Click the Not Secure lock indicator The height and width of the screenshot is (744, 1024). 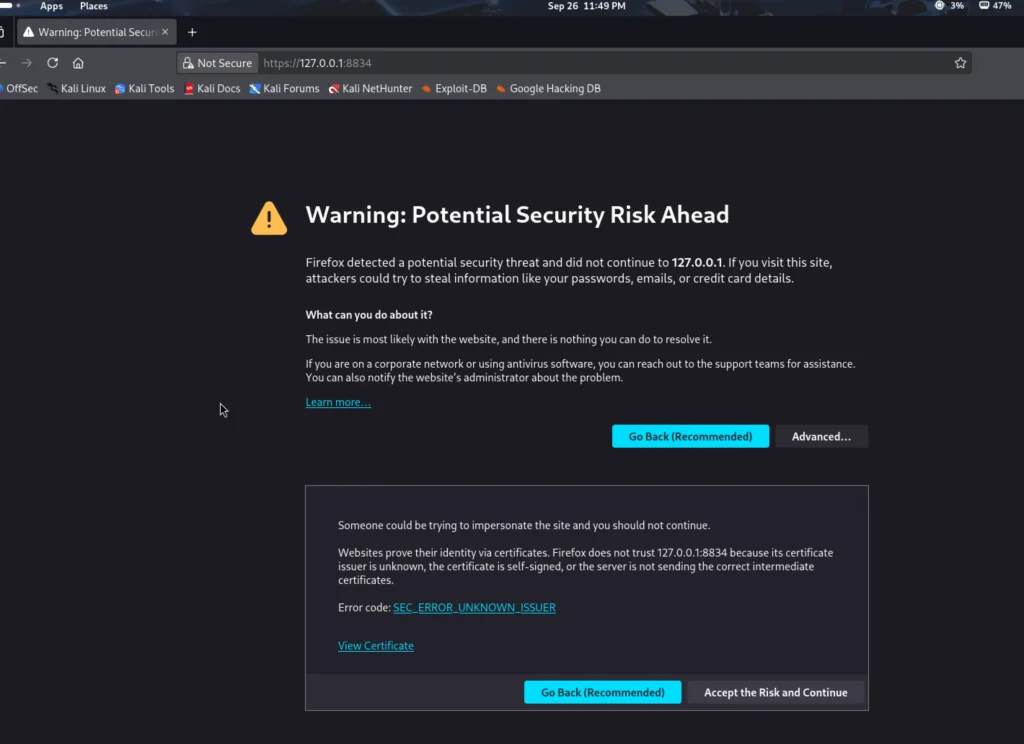(x=217, y=63)
